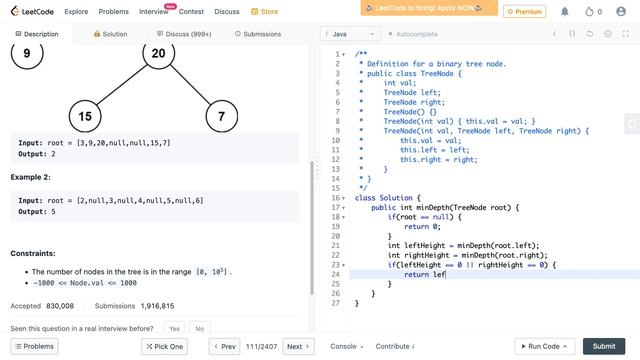
Task: Click tree node 15 in diagram
Action: 85,116
